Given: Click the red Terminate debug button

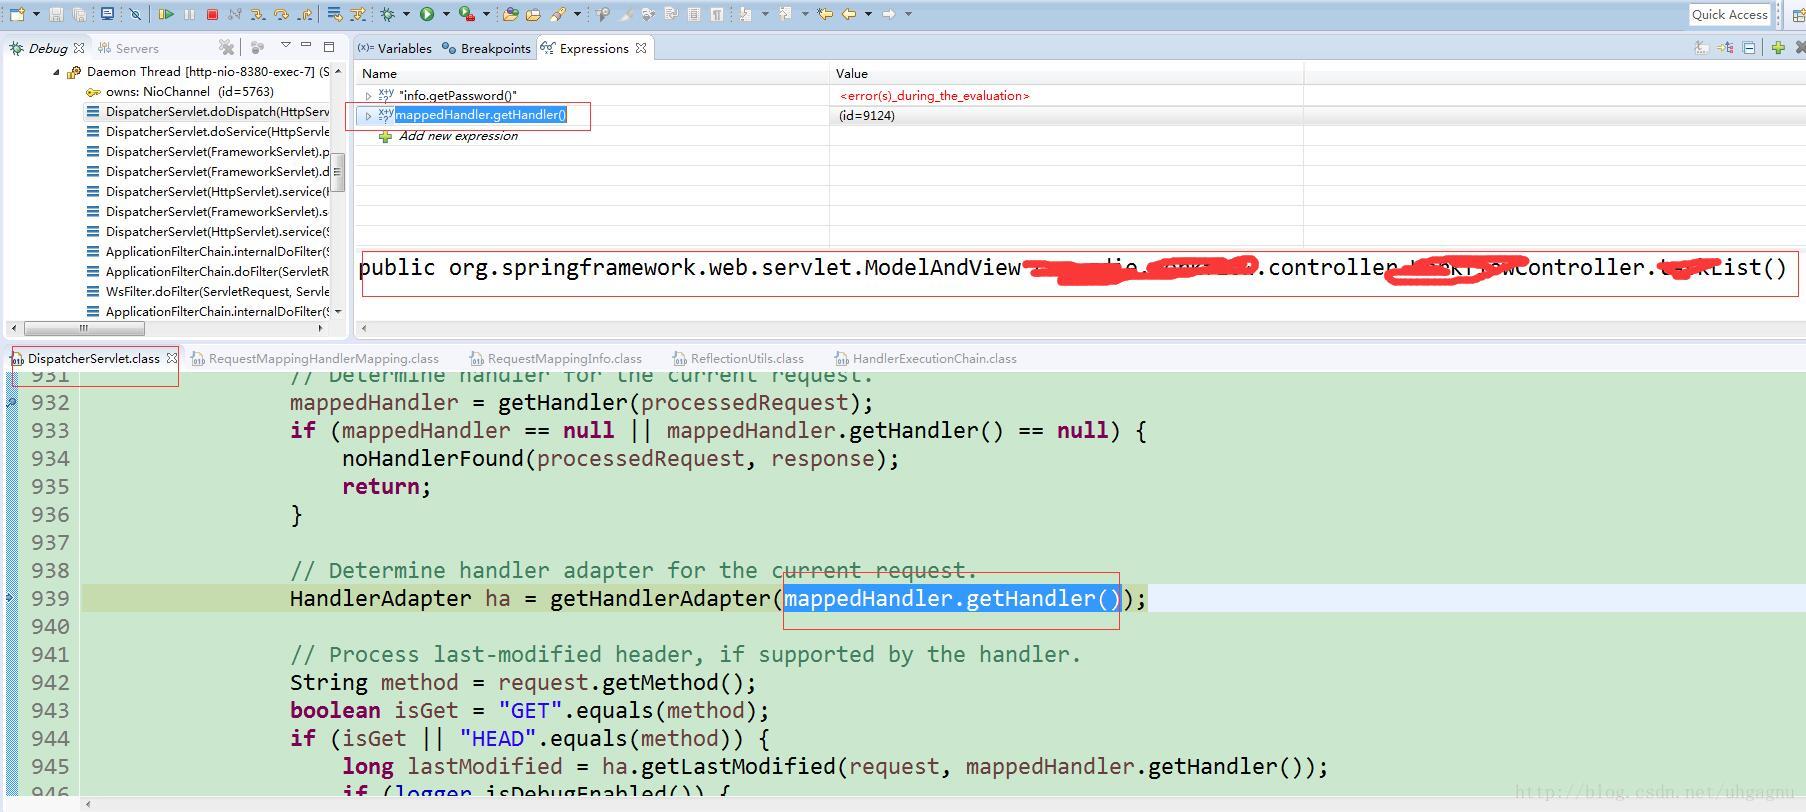Looking at the screenshot, I should tap(212, 14).
